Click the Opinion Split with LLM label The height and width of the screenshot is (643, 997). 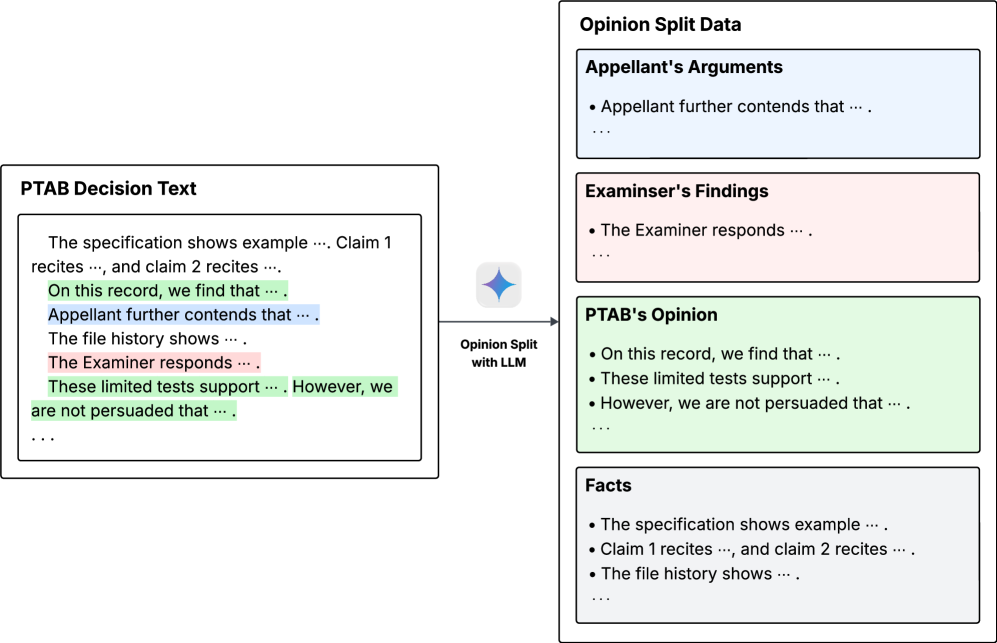(x=498, y=353)
